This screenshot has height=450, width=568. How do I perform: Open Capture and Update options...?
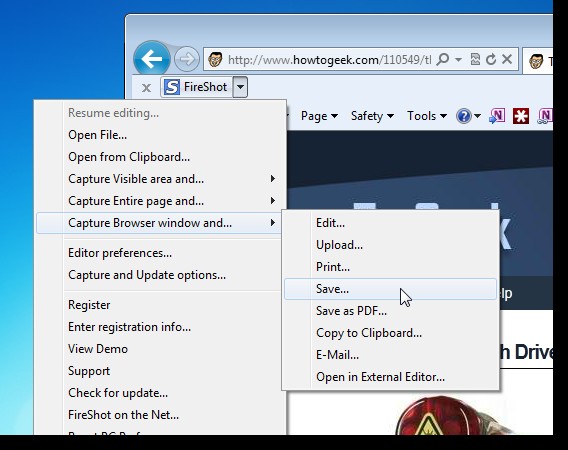click(x=159, y=275)
